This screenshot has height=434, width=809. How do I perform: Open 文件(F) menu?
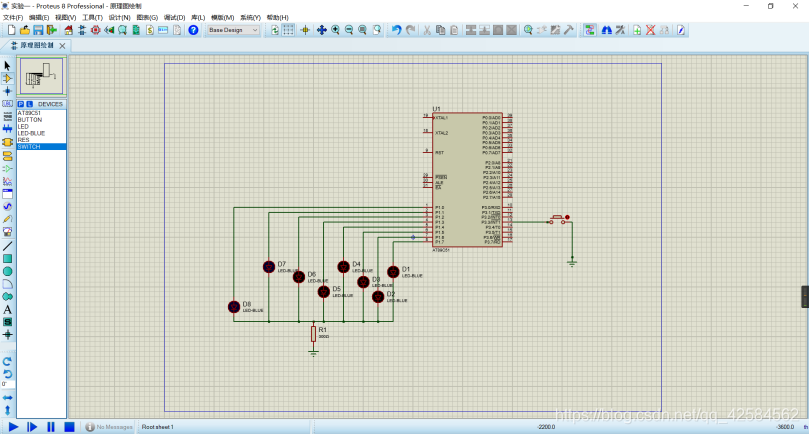click(13, 18)
